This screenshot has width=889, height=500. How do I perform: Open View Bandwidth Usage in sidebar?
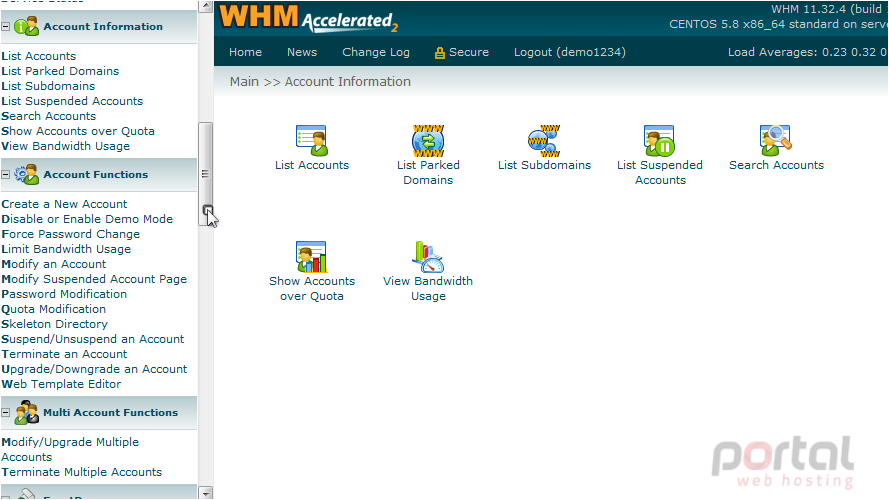click(x=65, y=146)
